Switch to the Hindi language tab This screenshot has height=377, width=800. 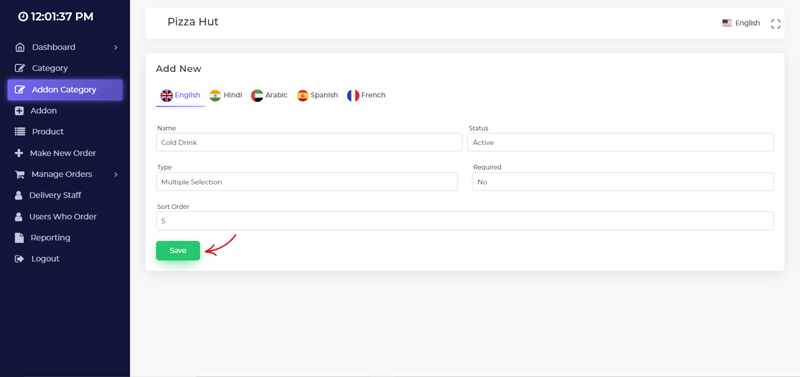coord(226,95)
